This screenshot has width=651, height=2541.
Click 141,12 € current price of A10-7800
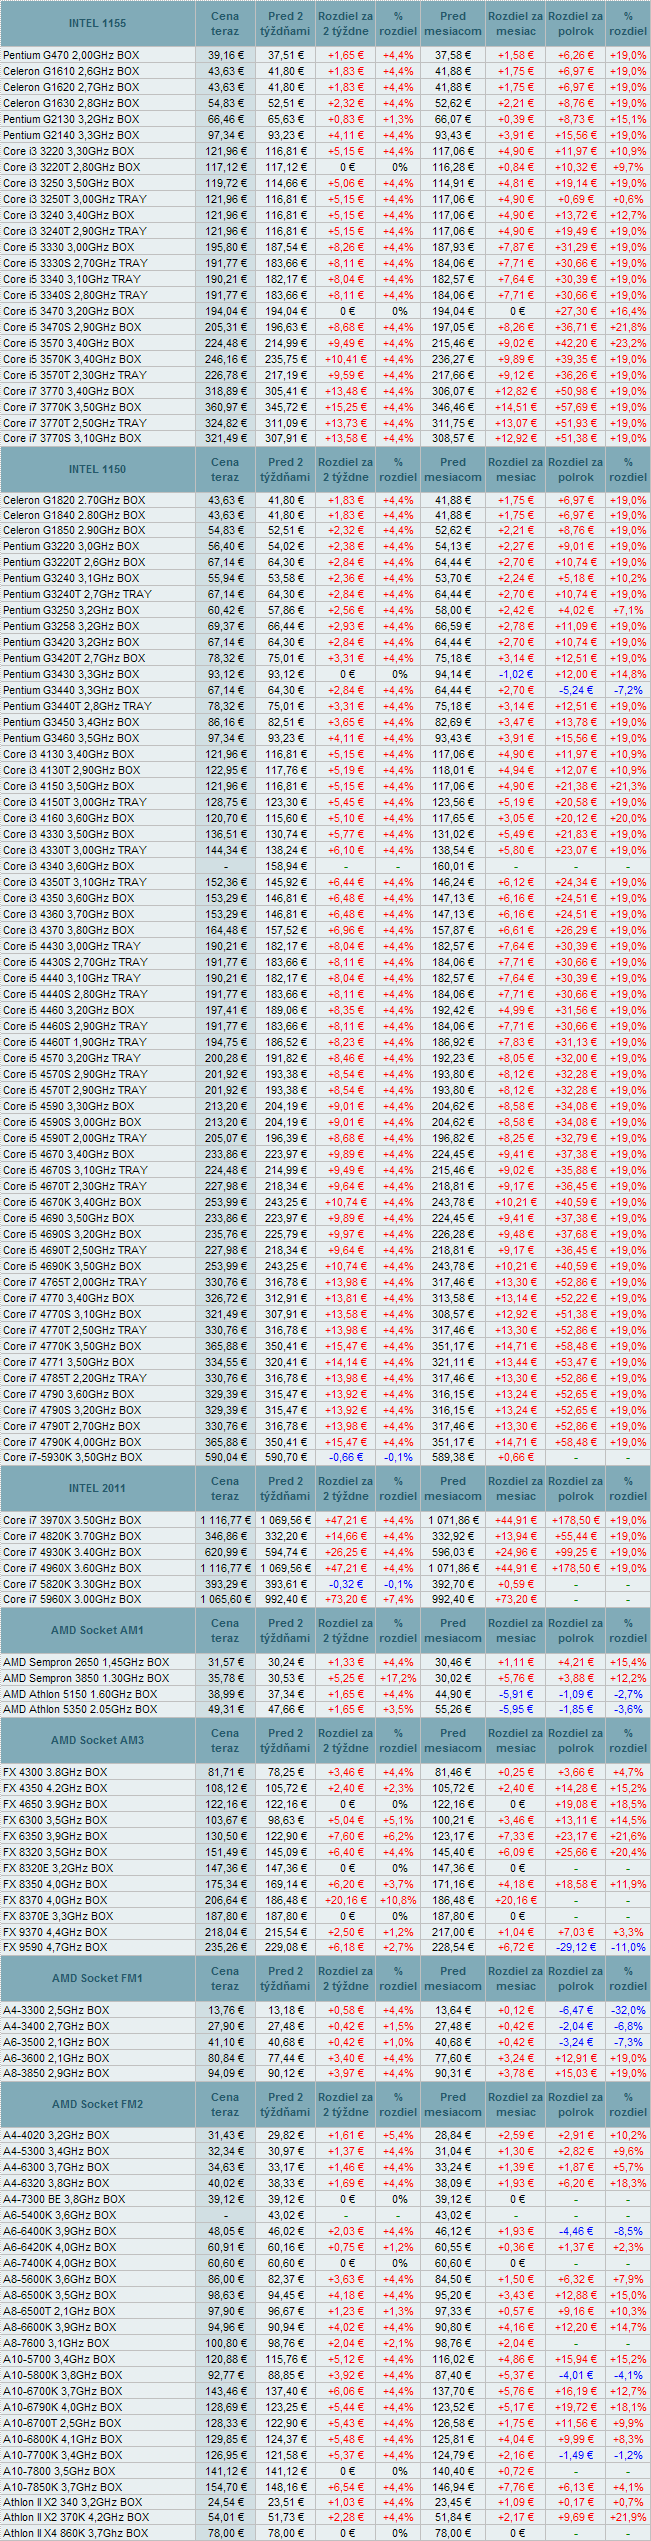pos(225,2471)
